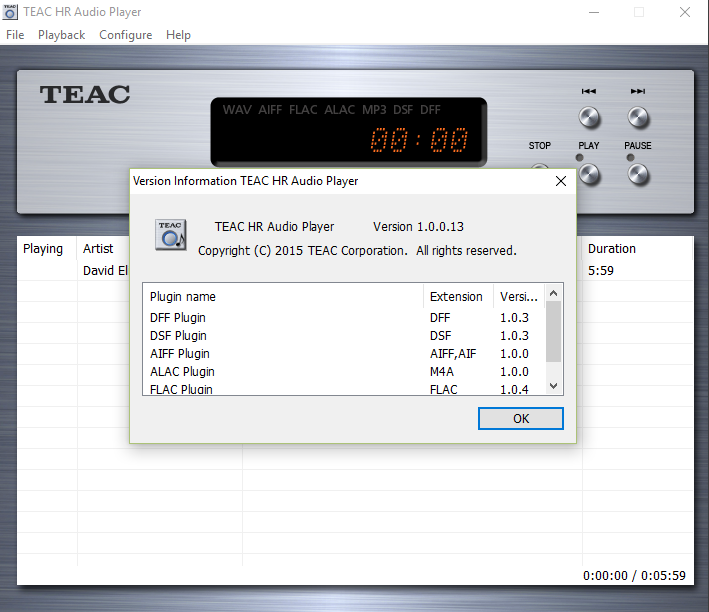
Task: Open the Configure menu
Action: 125,35
